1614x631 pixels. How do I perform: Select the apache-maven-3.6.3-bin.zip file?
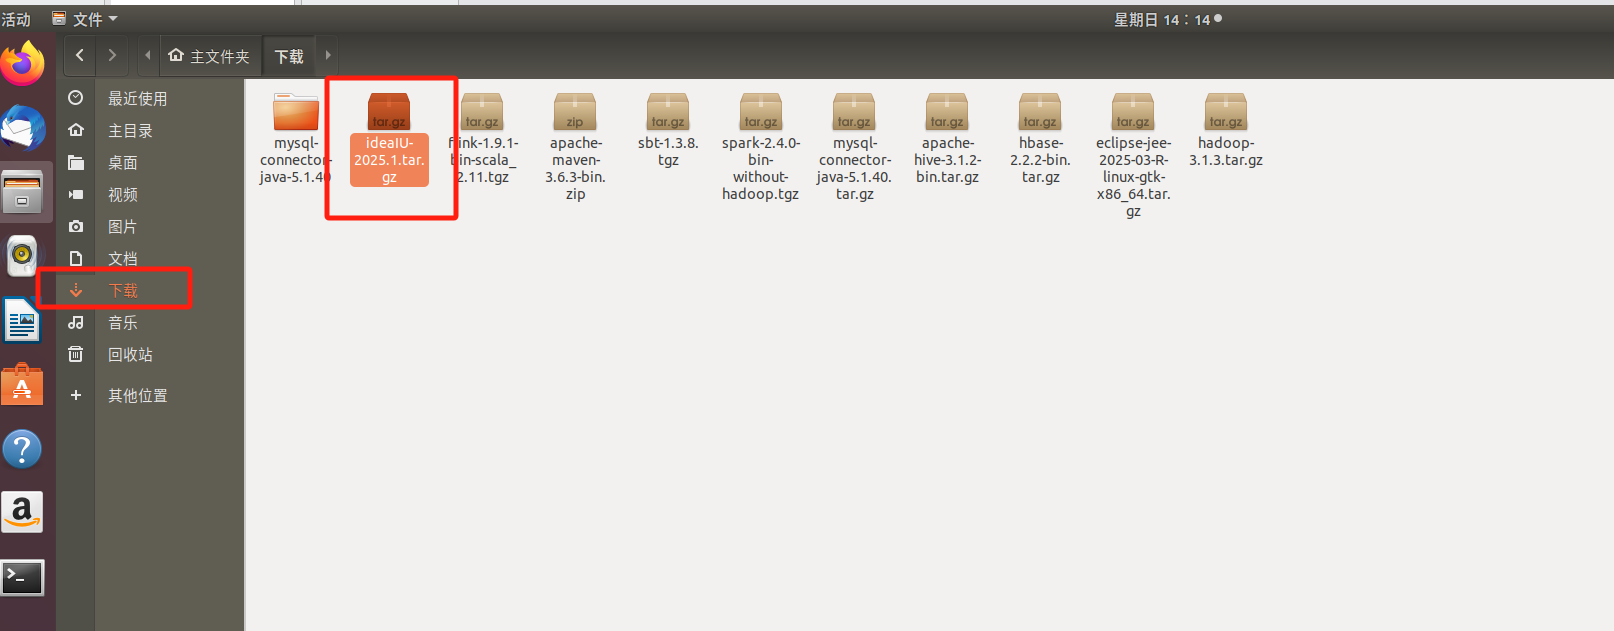pos(575,112)
